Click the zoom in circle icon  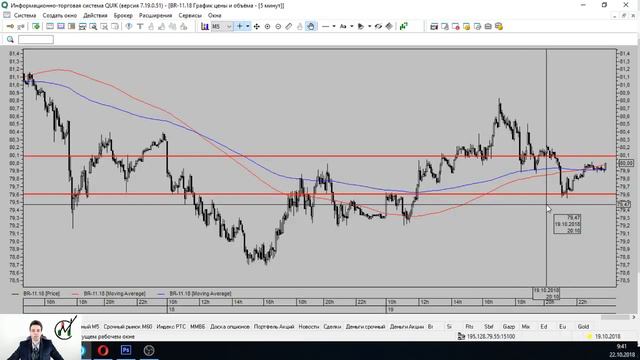pos(267,27)
